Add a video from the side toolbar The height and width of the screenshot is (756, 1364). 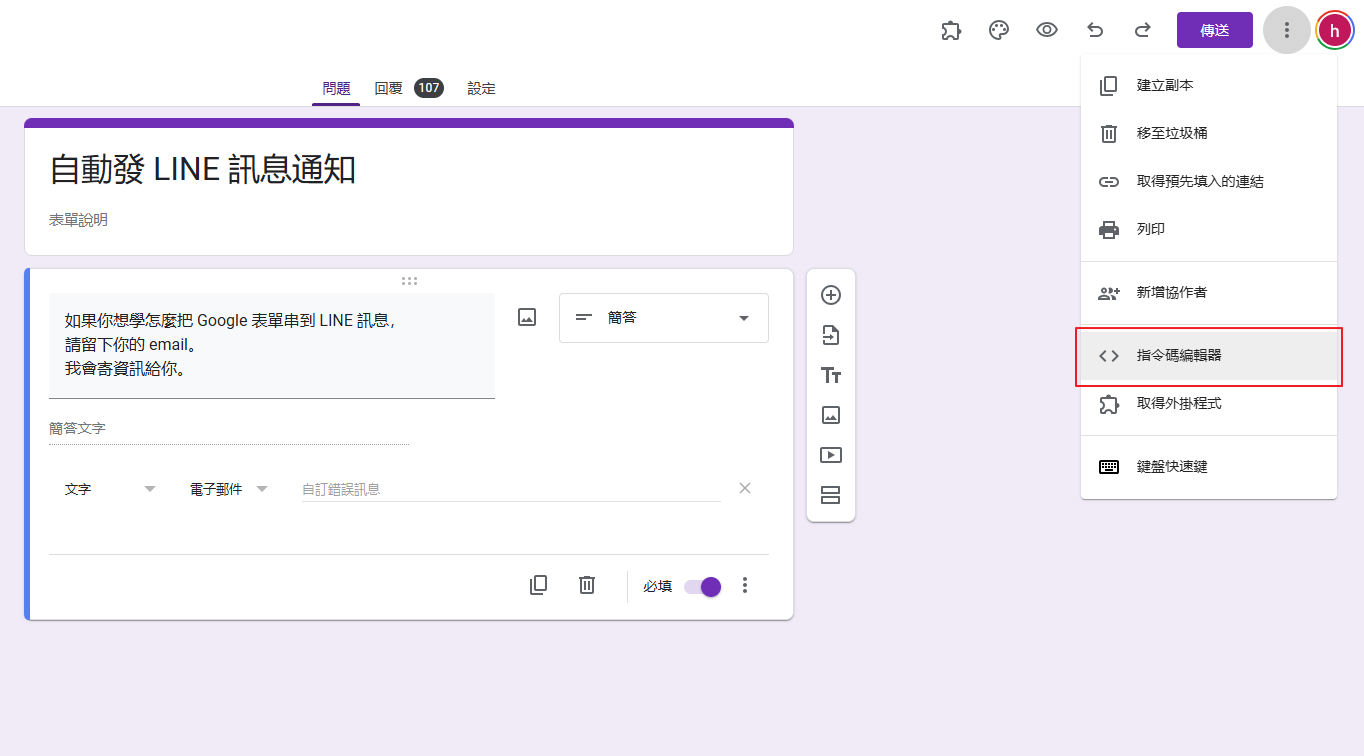(x=831, y=455)
